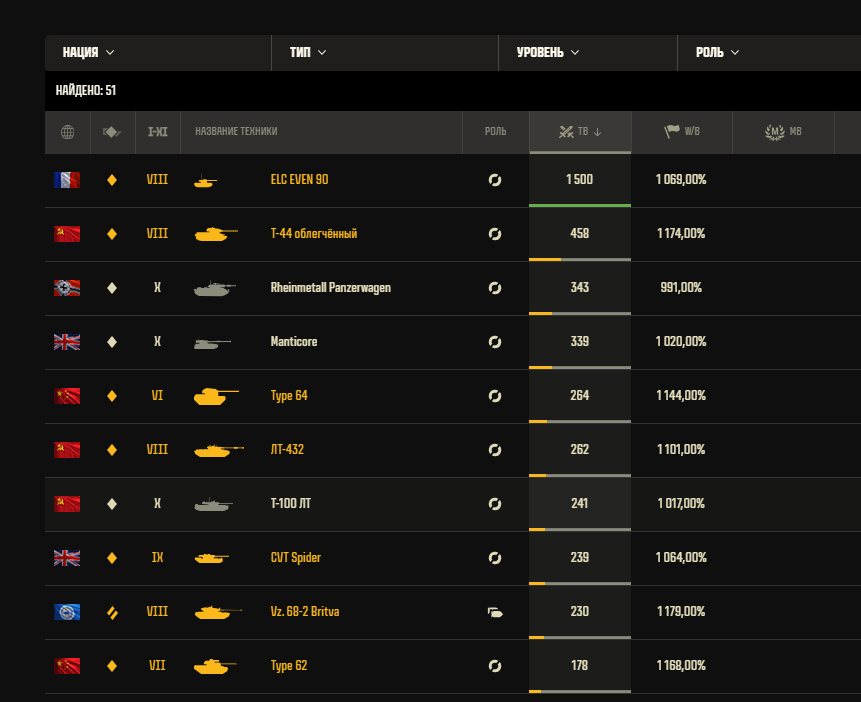Image resolution: width=861 pixels, height=702 pixels.
Task: Sort by МВ mastery column header
Action: 783,132
